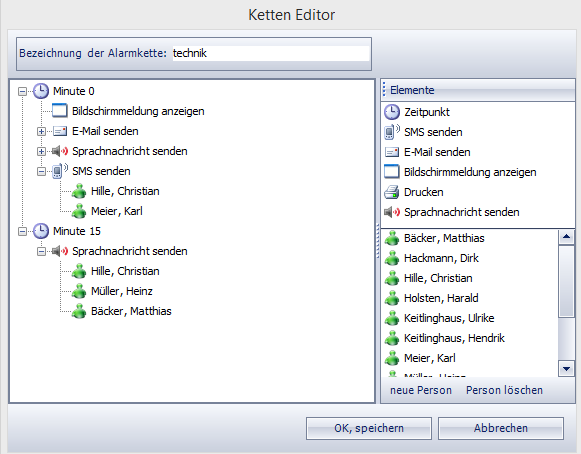The height and width of the screenshot is (454, 581).
Task: Select Holsten, Harald text in person list
Action: click(x=441, y=298)
